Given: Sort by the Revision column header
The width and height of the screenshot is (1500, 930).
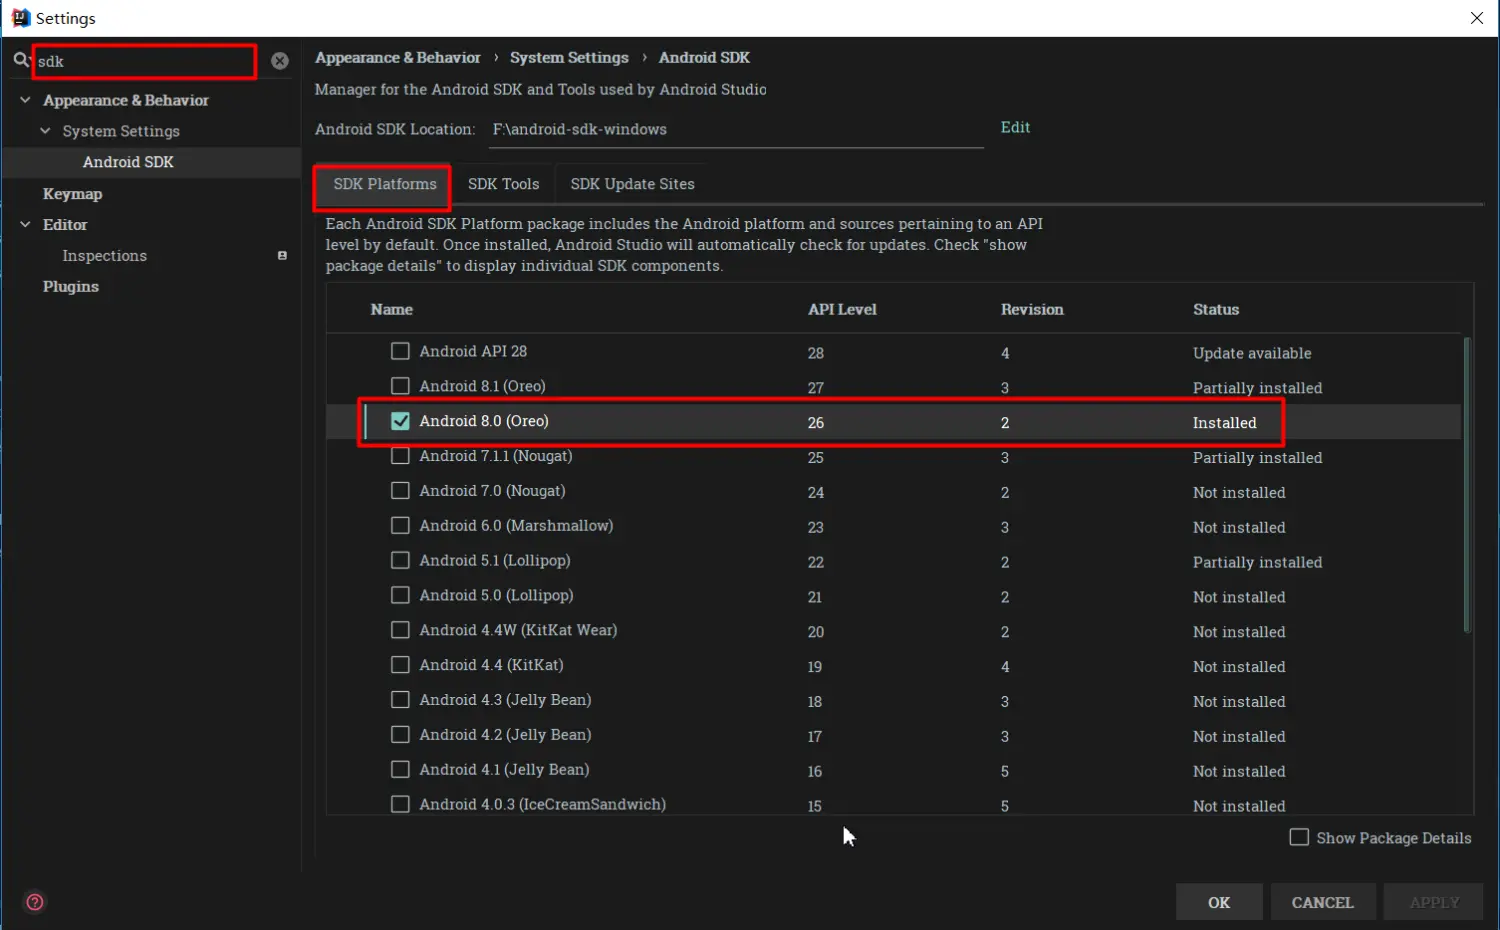Looking at the screenshot, I should tap(1032, 310).
